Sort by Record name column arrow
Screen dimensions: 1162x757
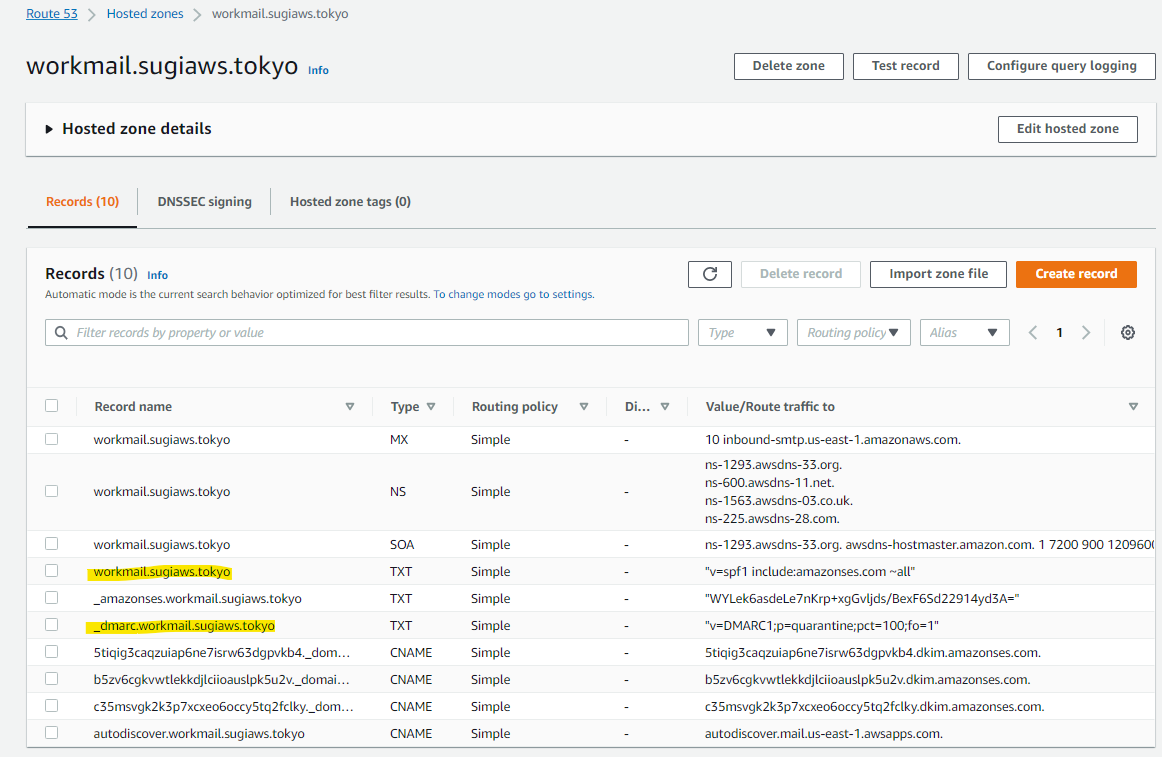[350, 407]
